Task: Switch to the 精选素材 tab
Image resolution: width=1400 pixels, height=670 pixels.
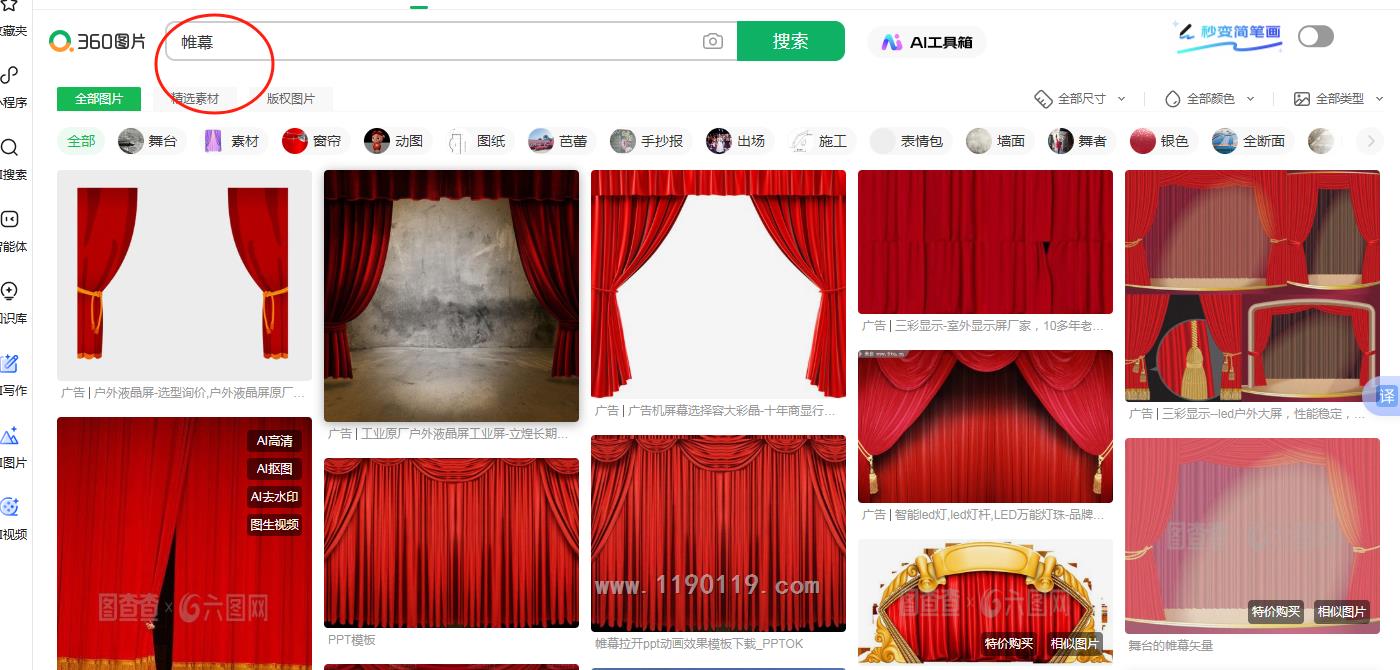Action: tap(194, 99)
